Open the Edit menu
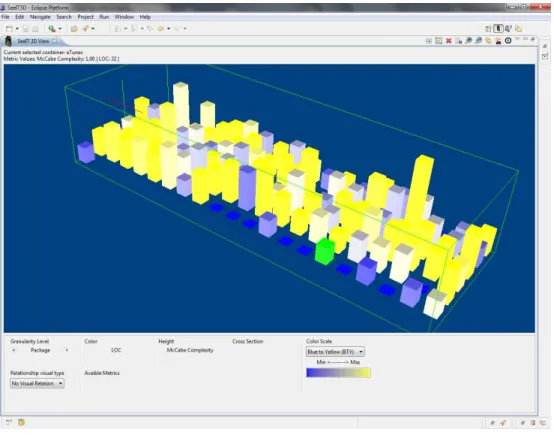 point(19,17)
